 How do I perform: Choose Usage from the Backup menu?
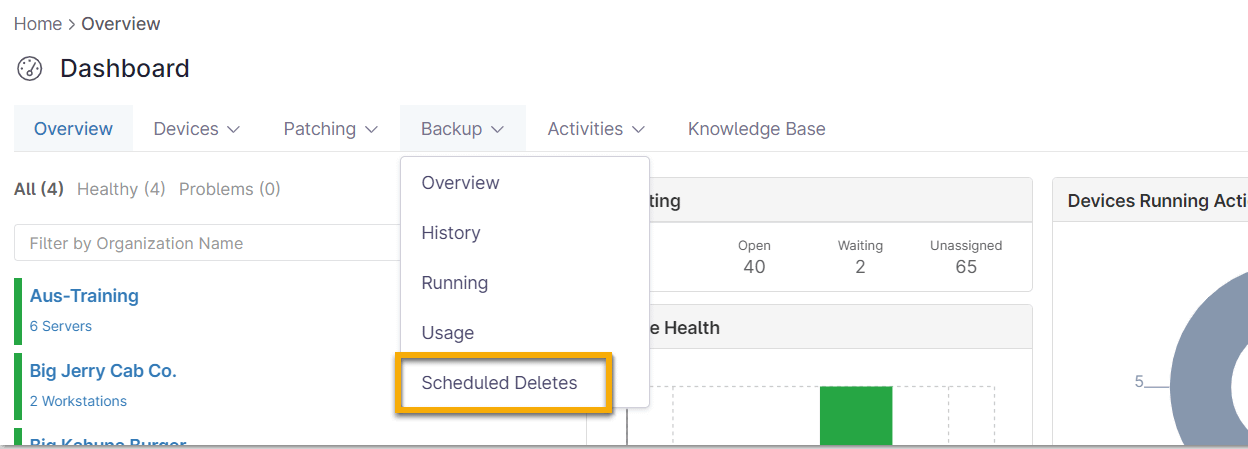pyautogui.click(x=448, y=333)
